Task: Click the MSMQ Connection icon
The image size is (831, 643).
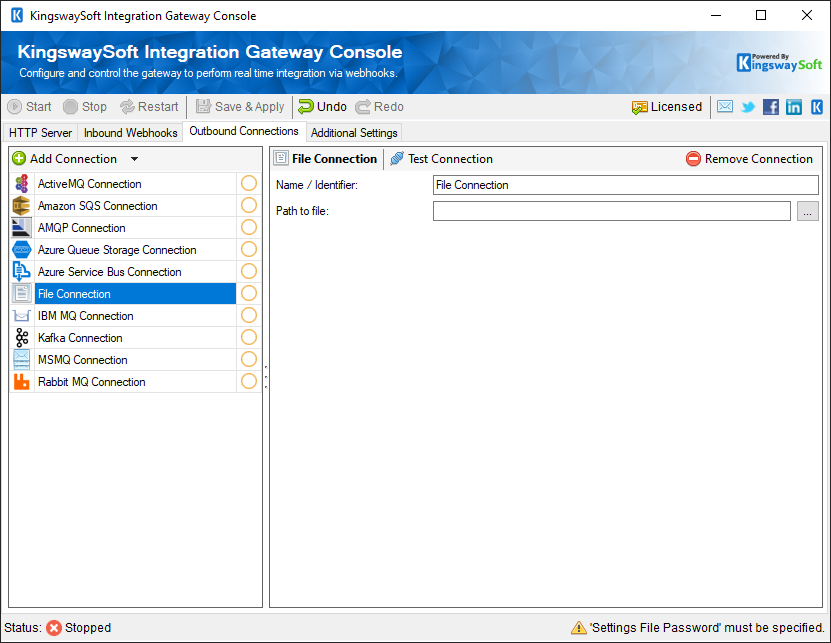Action: pos(21,360)
